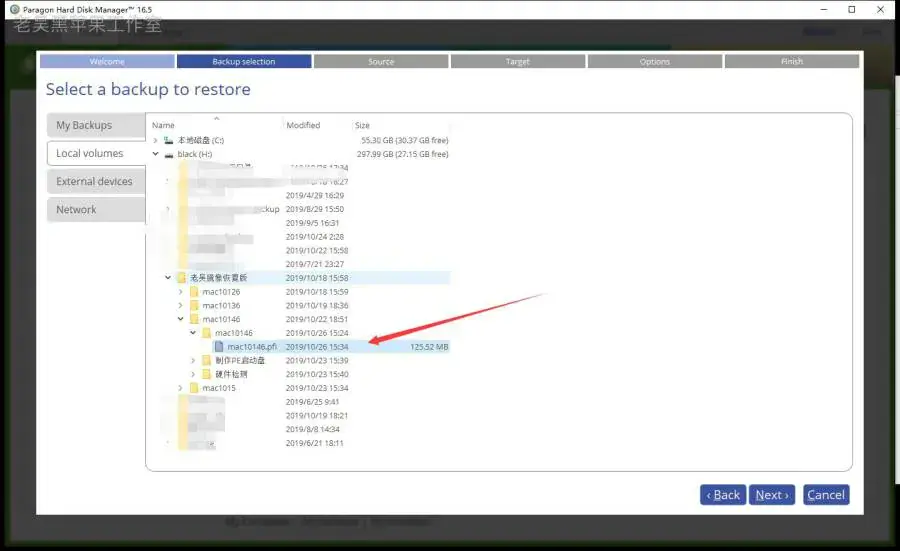
Task: Collapse the black (H:) drive node
Action: [155, 154]
